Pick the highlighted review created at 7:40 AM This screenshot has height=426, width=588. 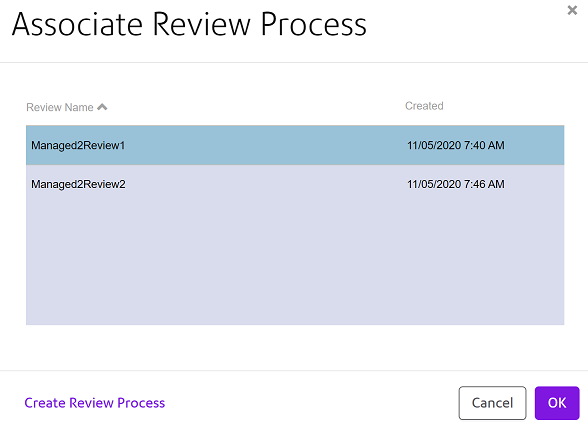[x=295, y=145]
